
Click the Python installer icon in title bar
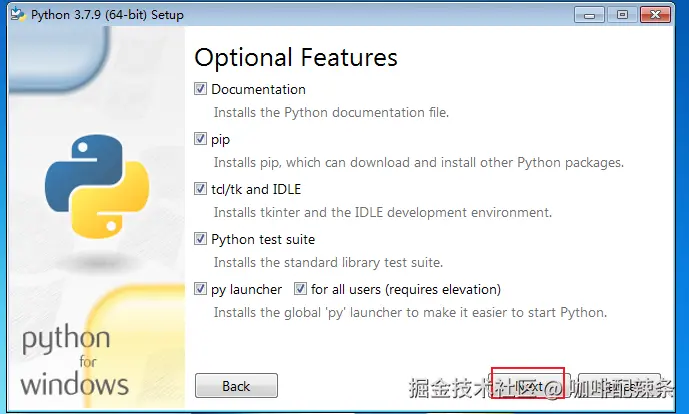tap(16, 15)
